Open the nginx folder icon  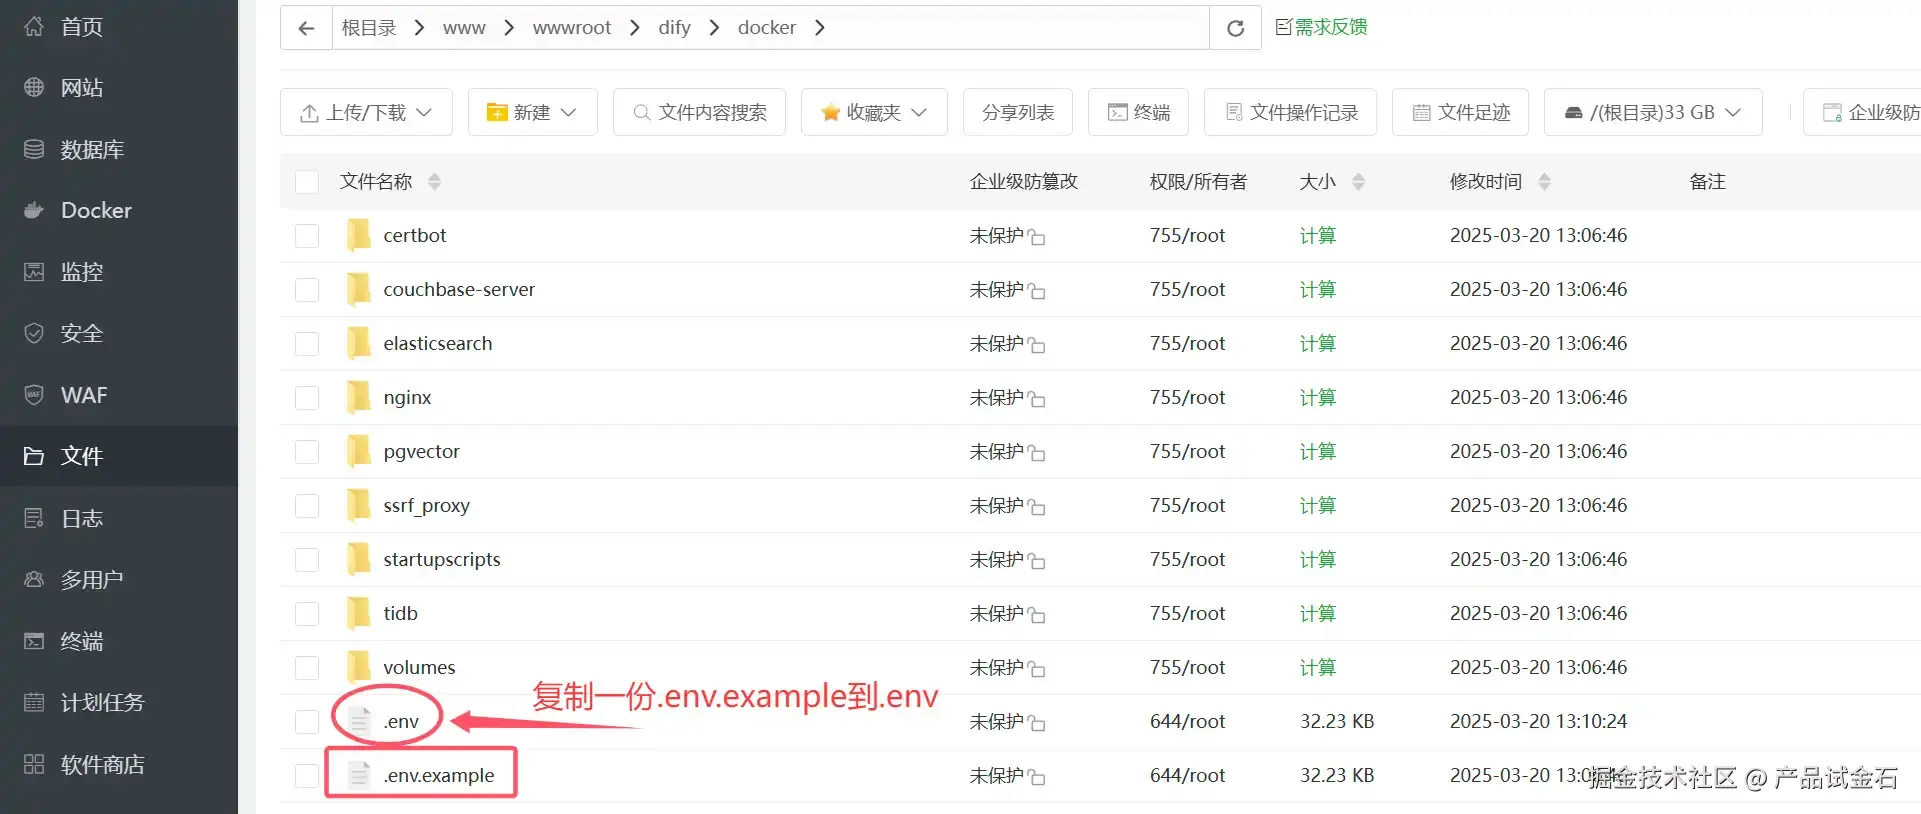(358, 397)
